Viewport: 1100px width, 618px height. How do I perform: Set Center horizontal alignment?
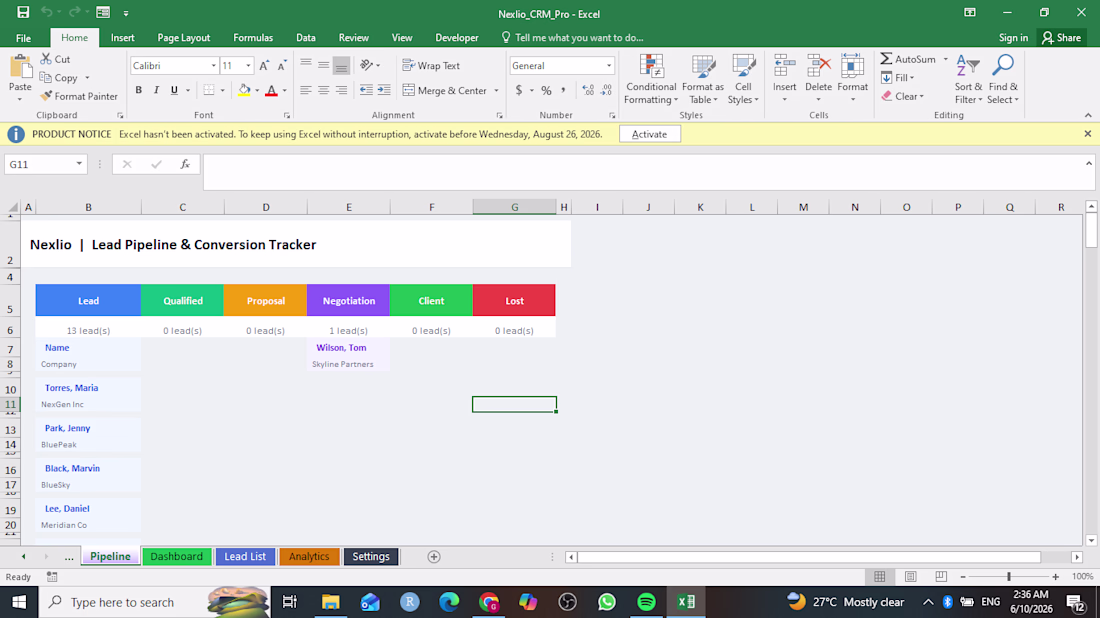coord(323,90)
